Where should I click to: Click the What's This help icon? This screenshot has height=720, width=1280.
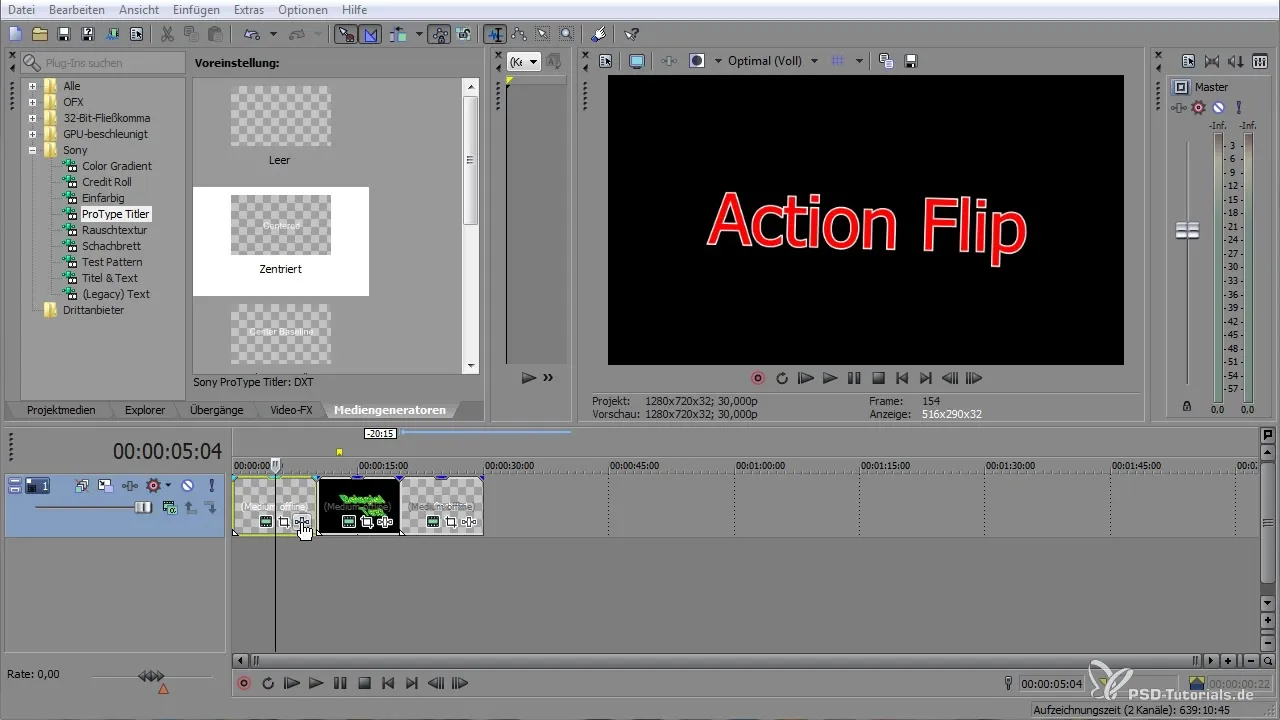[x=632, y=34]
